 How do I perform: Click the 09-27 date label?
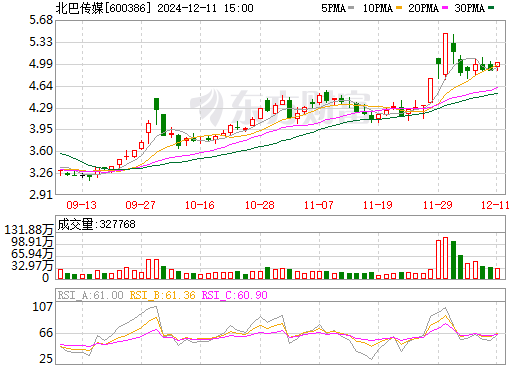(141, 205)
